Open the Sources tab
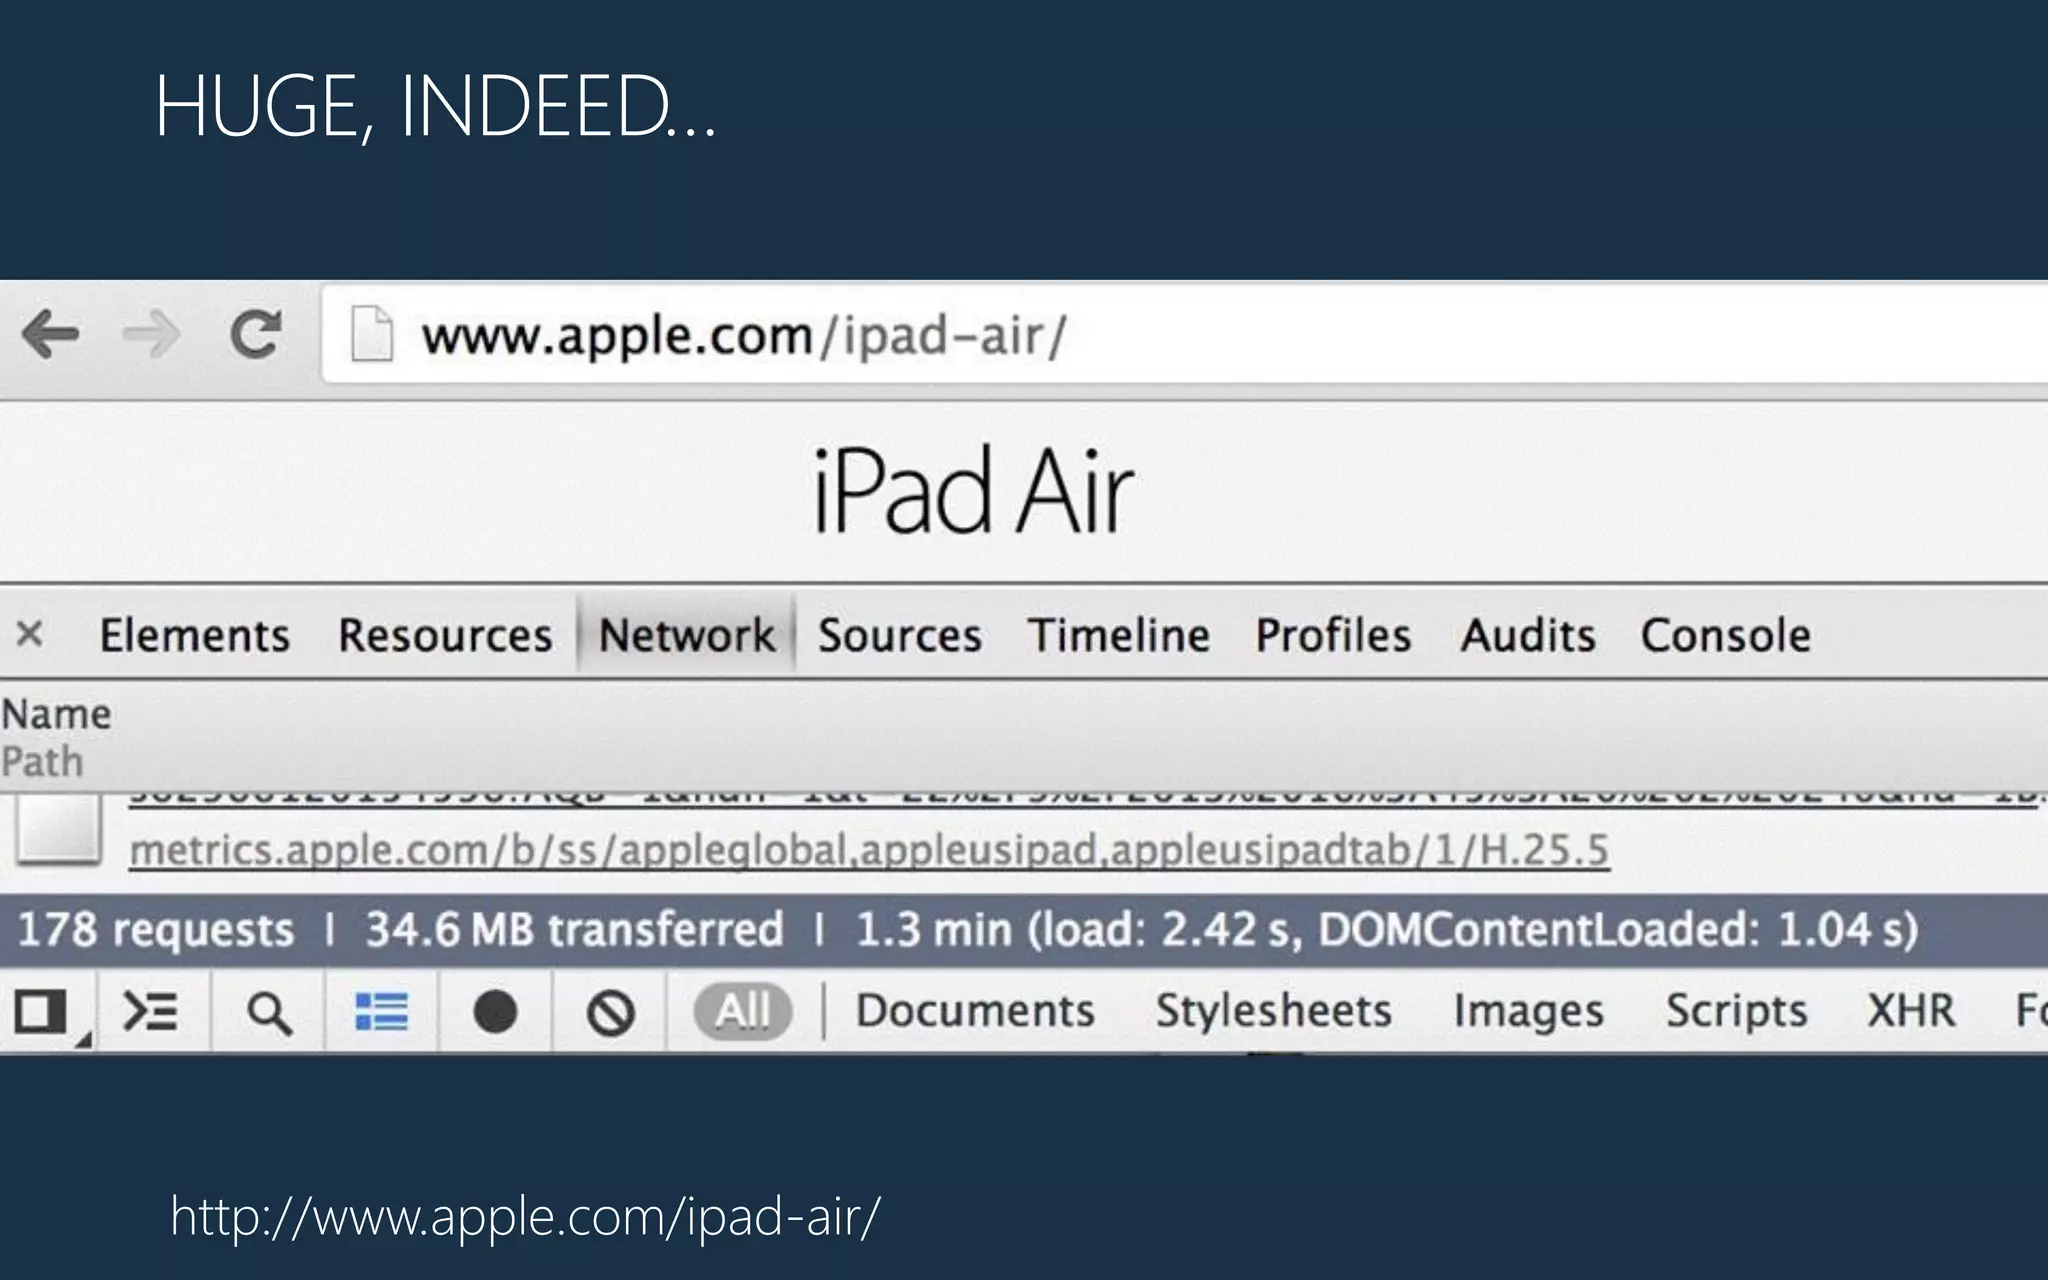 pos(900,635)
